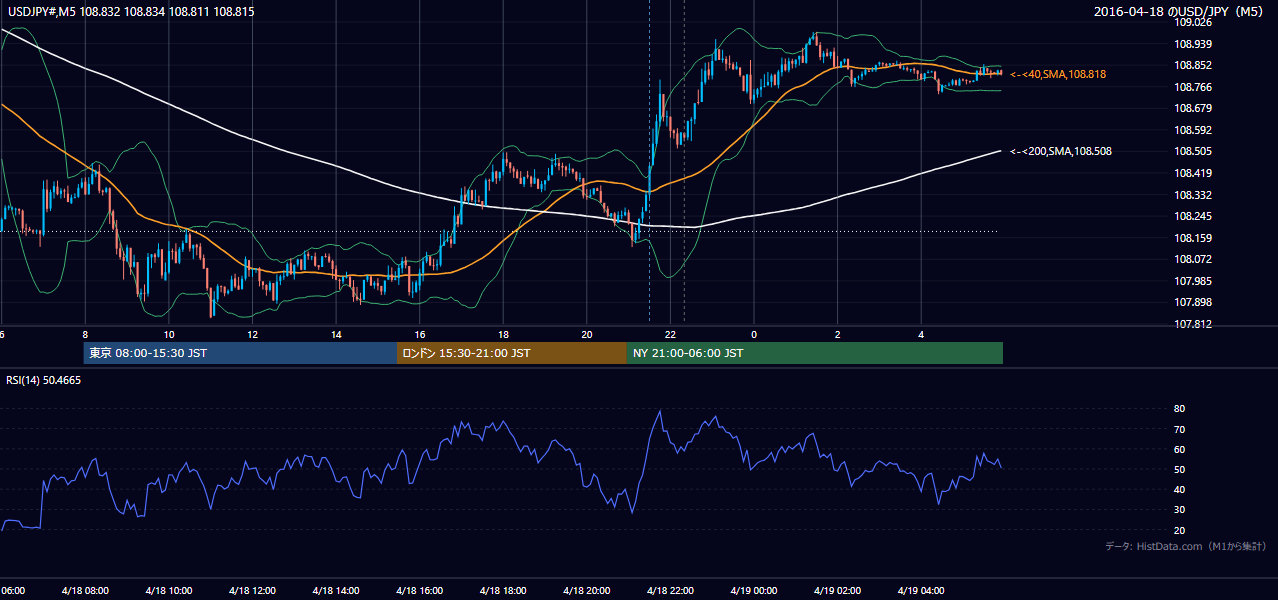Click hour 4 on the candlestick time axis
This screenshot has height=600, width=1278.
pos(922,334)
